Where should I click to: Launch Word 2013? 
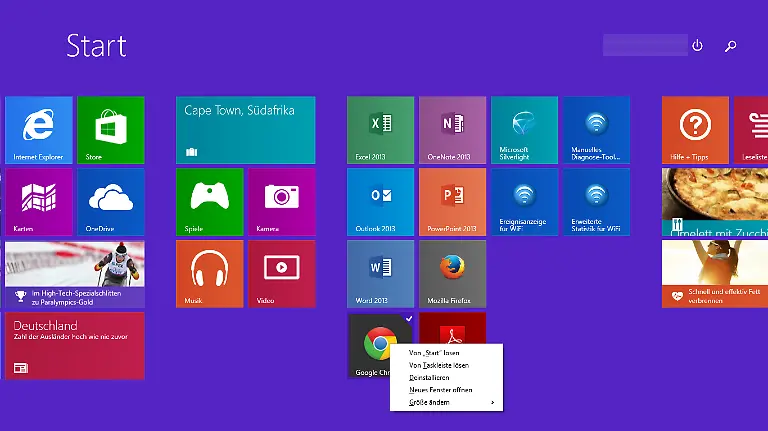click(x=381, y=274)
